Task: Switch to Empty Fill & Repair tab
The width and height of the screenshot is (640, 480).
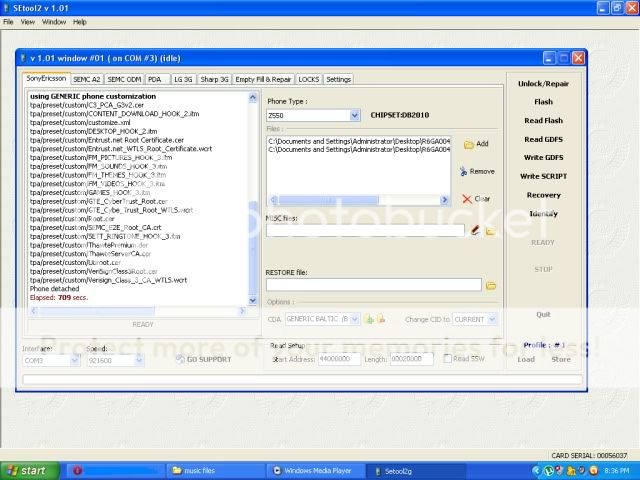Action: point(263,79)
